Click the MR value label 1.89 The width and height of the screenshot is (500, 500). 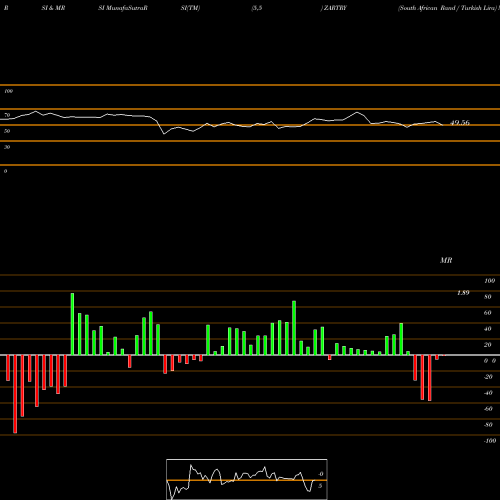coord(463,293)
